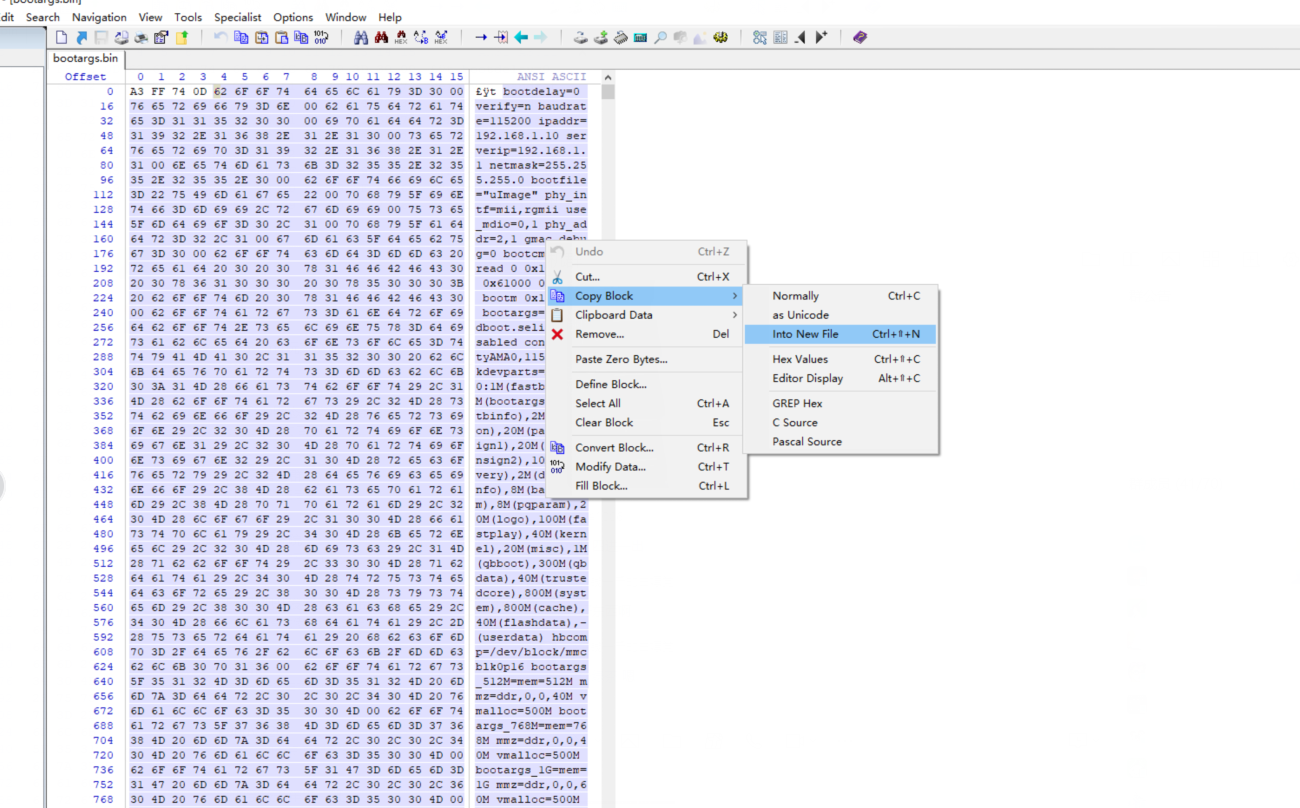Expand the Clipboard Data submenu entry

647,315
